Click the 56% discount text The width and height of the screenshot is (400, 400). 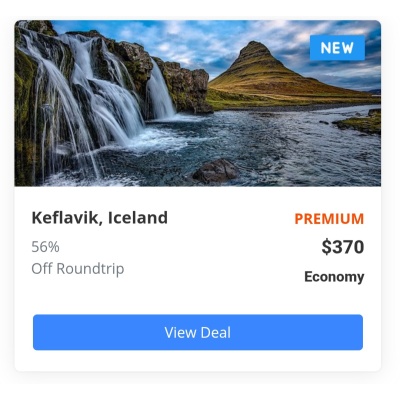click(45, 247)
